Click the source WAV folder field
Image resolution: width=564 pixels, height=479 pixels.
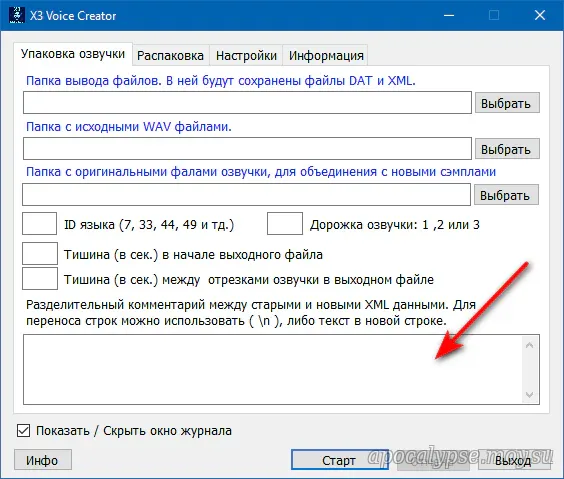[247, 149]
